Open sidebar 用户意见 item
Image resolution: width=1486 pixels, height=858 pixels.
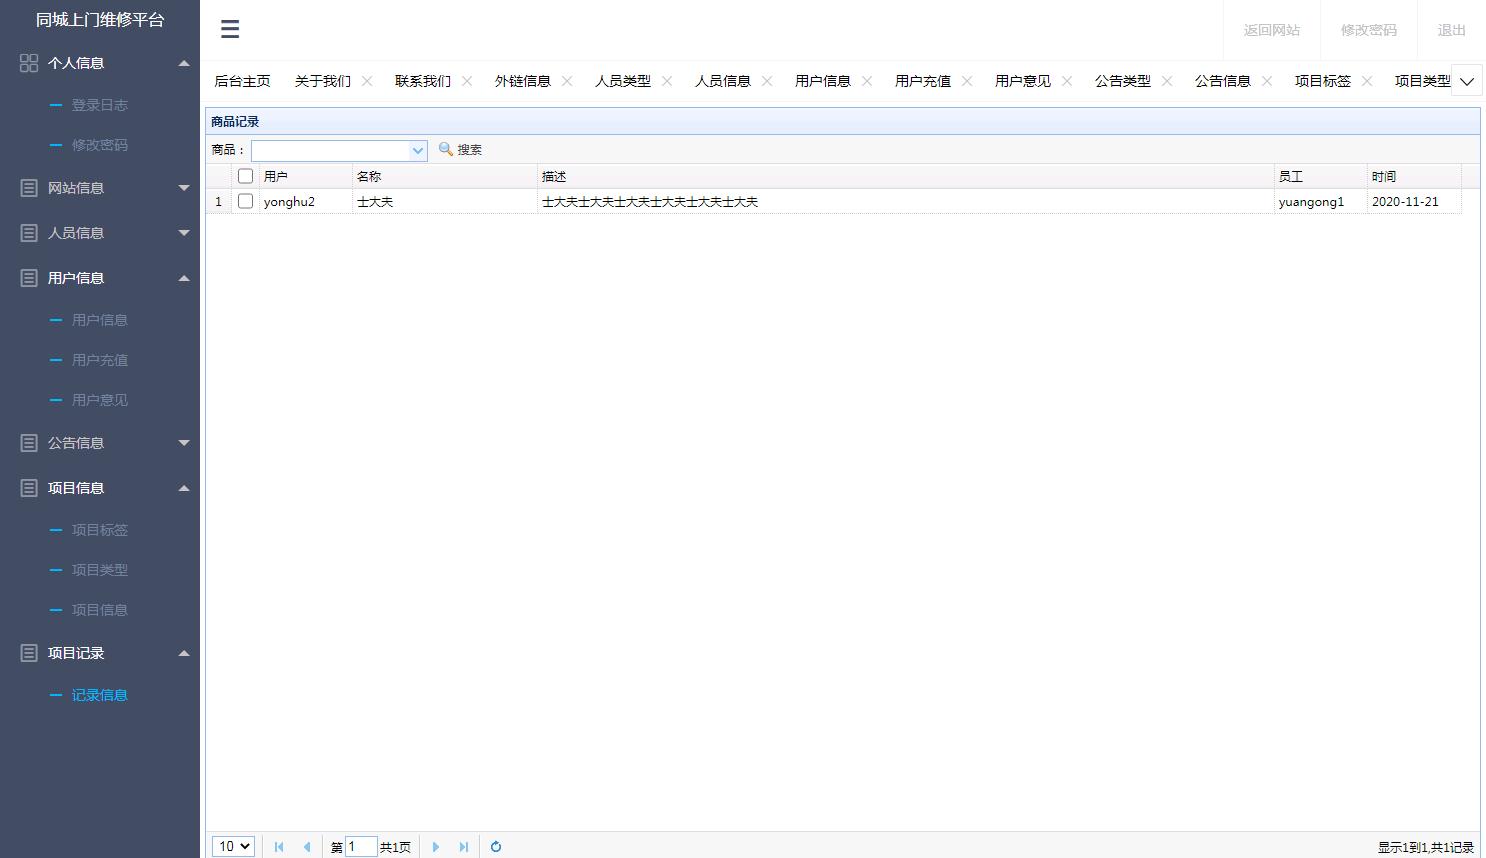pos(100,400)
